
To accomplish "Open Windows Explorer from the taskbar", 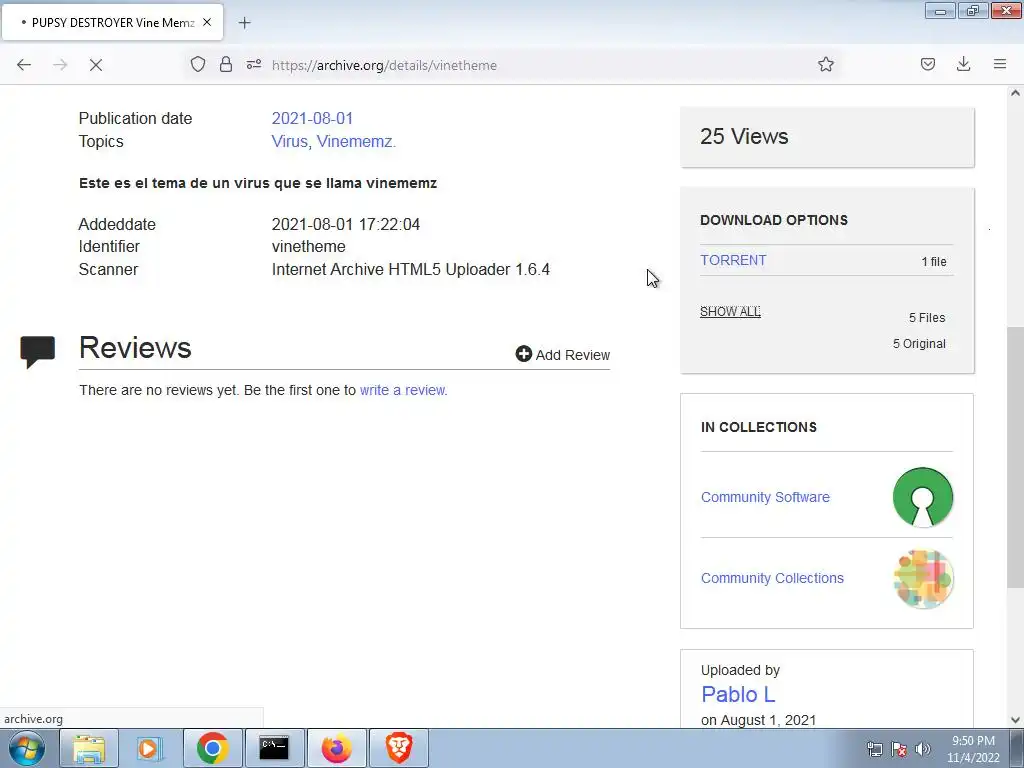I will tap(89, 748).
